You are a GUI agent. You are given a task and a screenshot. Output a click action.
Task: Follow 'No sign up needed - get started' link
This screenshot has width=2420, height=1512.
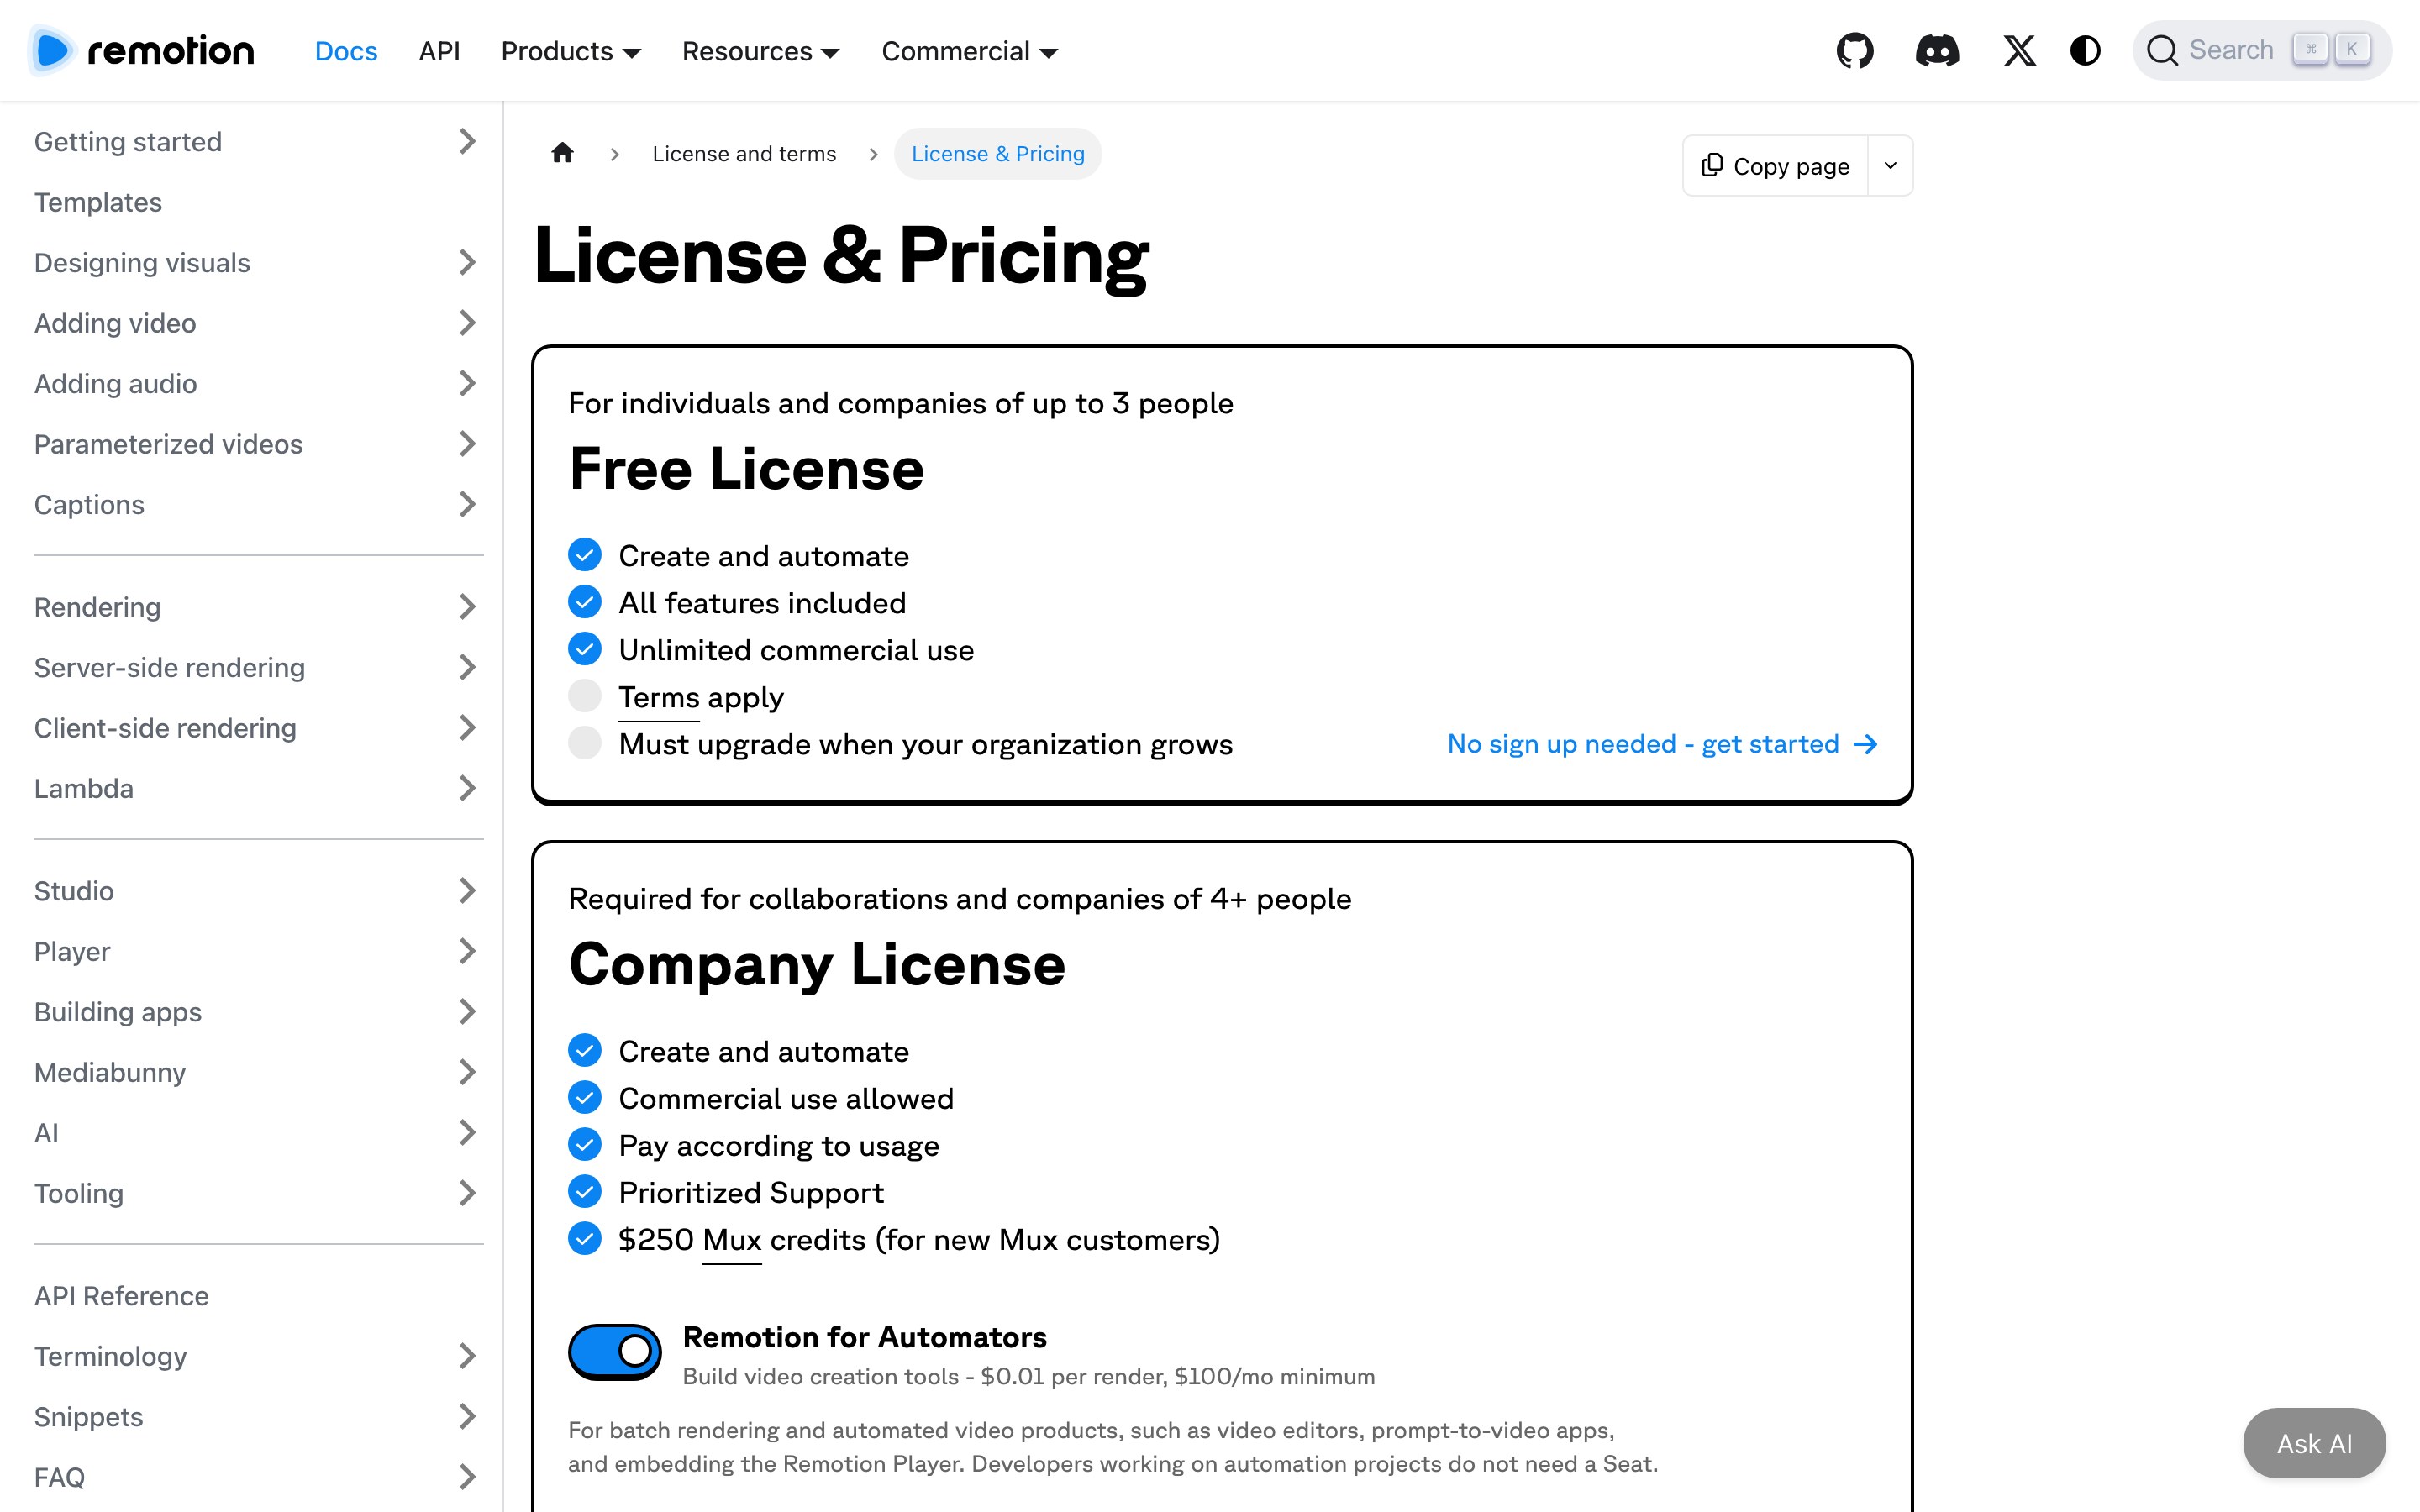click(x=1662, y=744)
